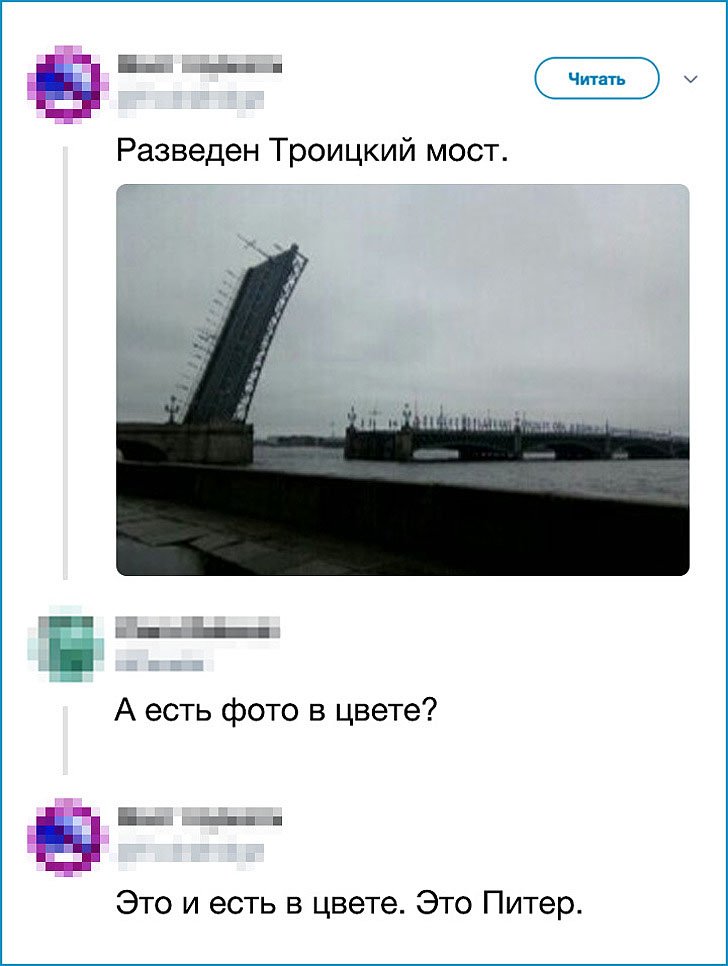Open the reply "Это и есть в цвете. Это Питер."
728x966 pixels.
(x=349, y=903)
